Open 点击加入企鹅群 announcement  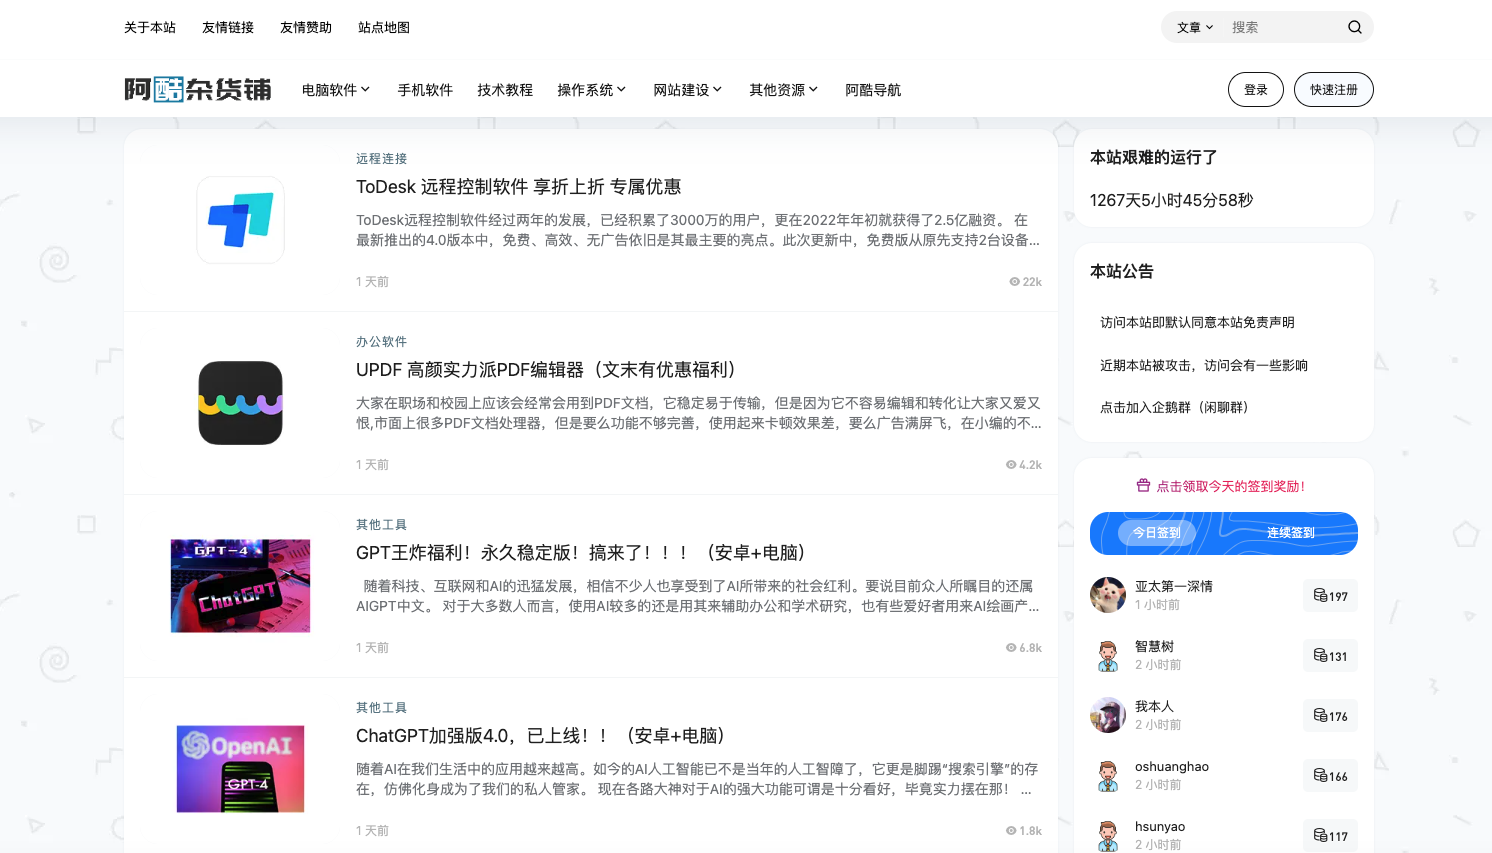pyautogui.click(x=1177, y=407)
